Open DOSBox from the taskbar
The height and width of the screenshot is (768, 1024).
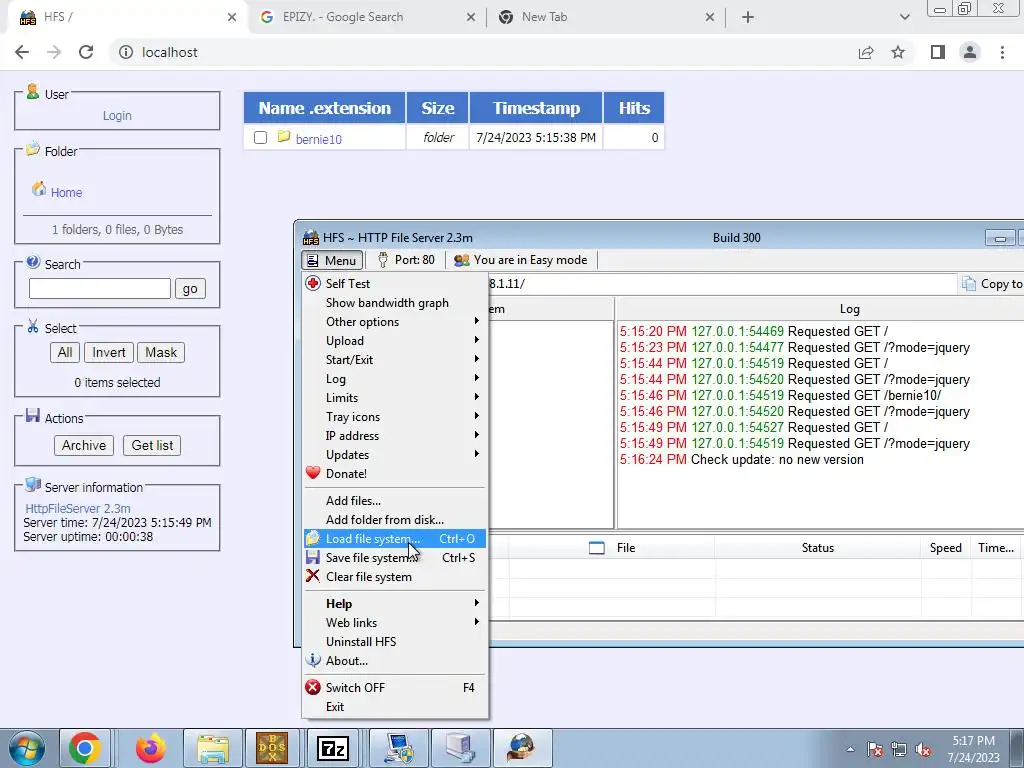point(272,748)
